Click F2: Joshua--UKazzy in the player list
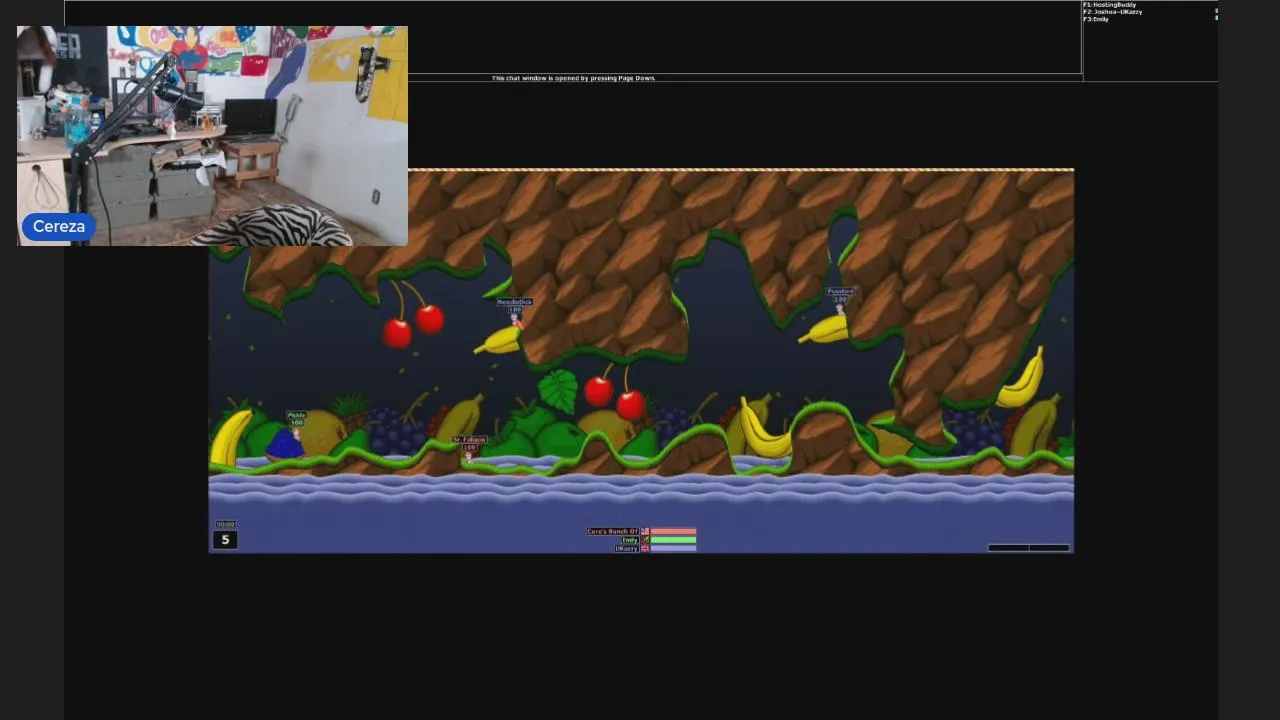 1112,12
